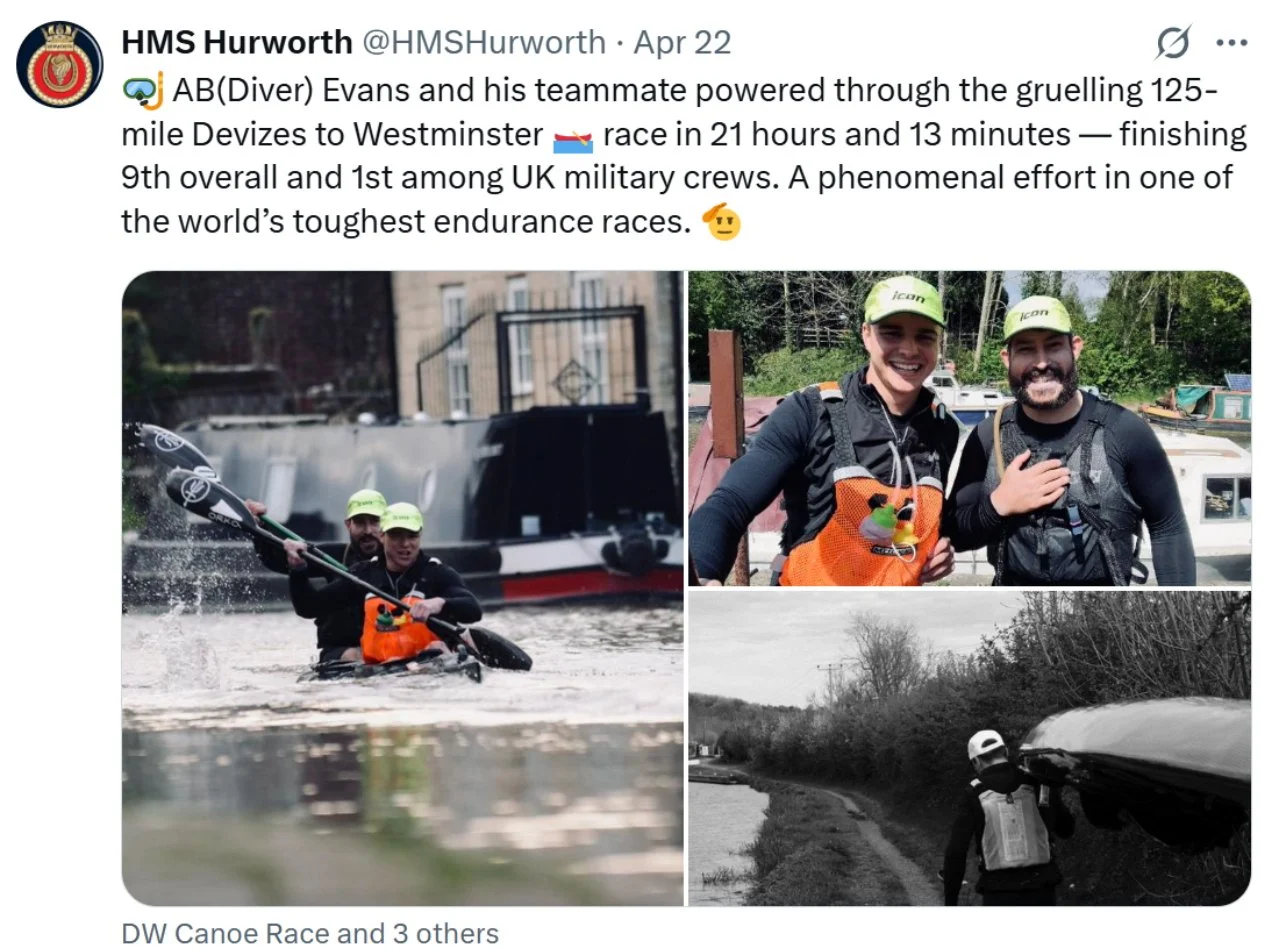Screen dimensions: 1280x949
Task: Click the canoe emoji after Westminster
Action: [x=573, y=136]
